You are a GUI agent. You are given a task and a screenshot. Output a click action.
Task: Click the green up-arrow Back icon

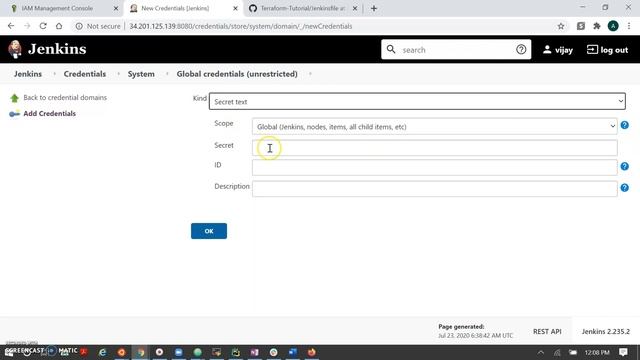14,98
